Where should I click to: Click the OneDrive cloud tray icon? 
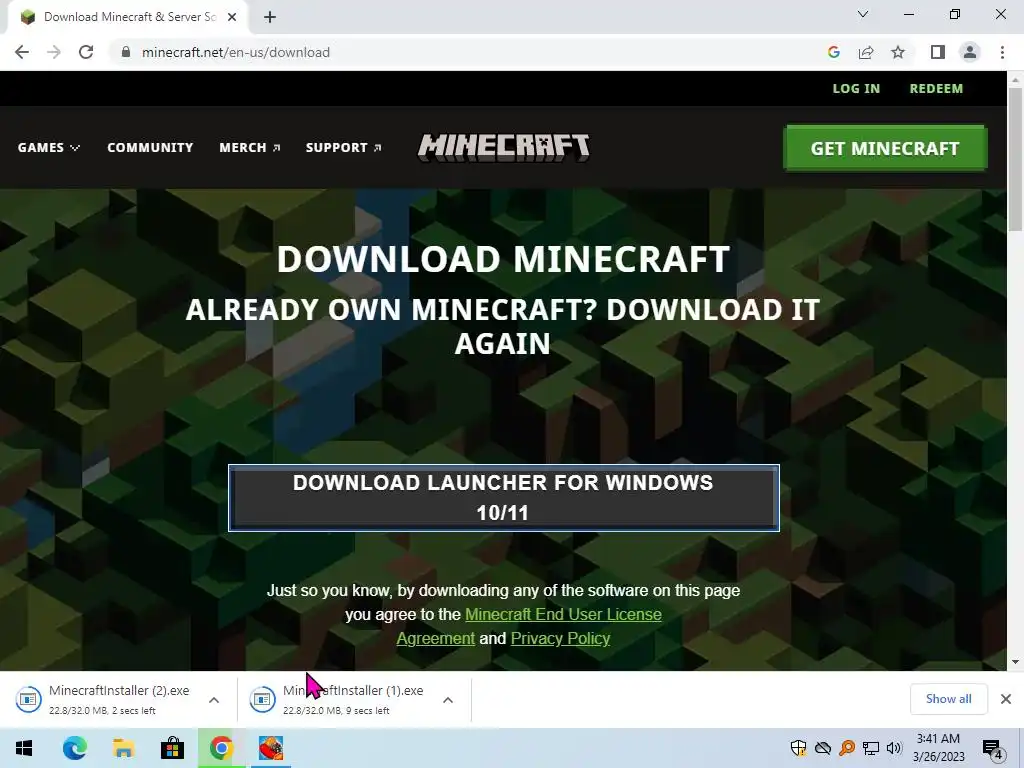point(822,748)
